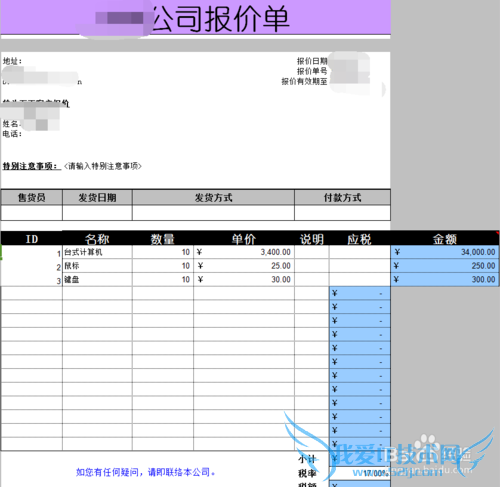500x487 pixels.
Task: Click the empty cell under 售货员
Action: (32, 213)
